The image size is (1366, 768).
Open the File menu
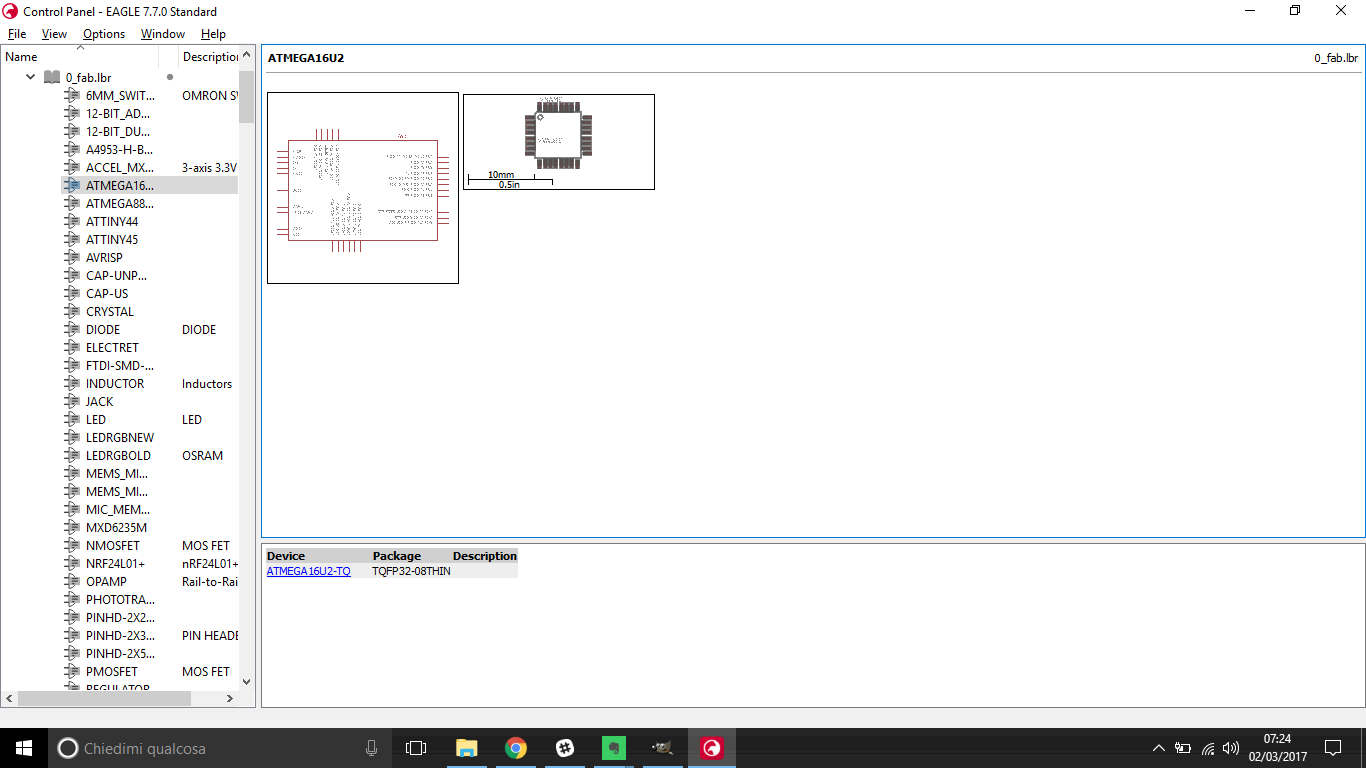coord(17,33)
